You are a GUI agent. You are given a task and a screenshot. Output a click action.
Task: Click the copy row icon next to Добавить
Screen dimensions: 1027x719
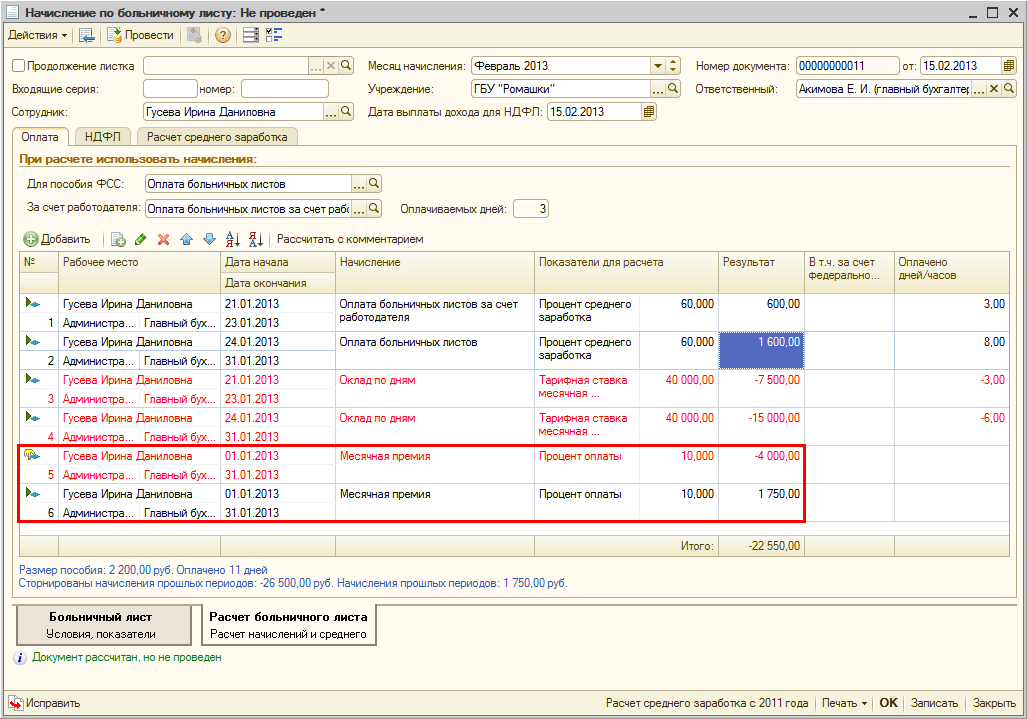(118, 239)
